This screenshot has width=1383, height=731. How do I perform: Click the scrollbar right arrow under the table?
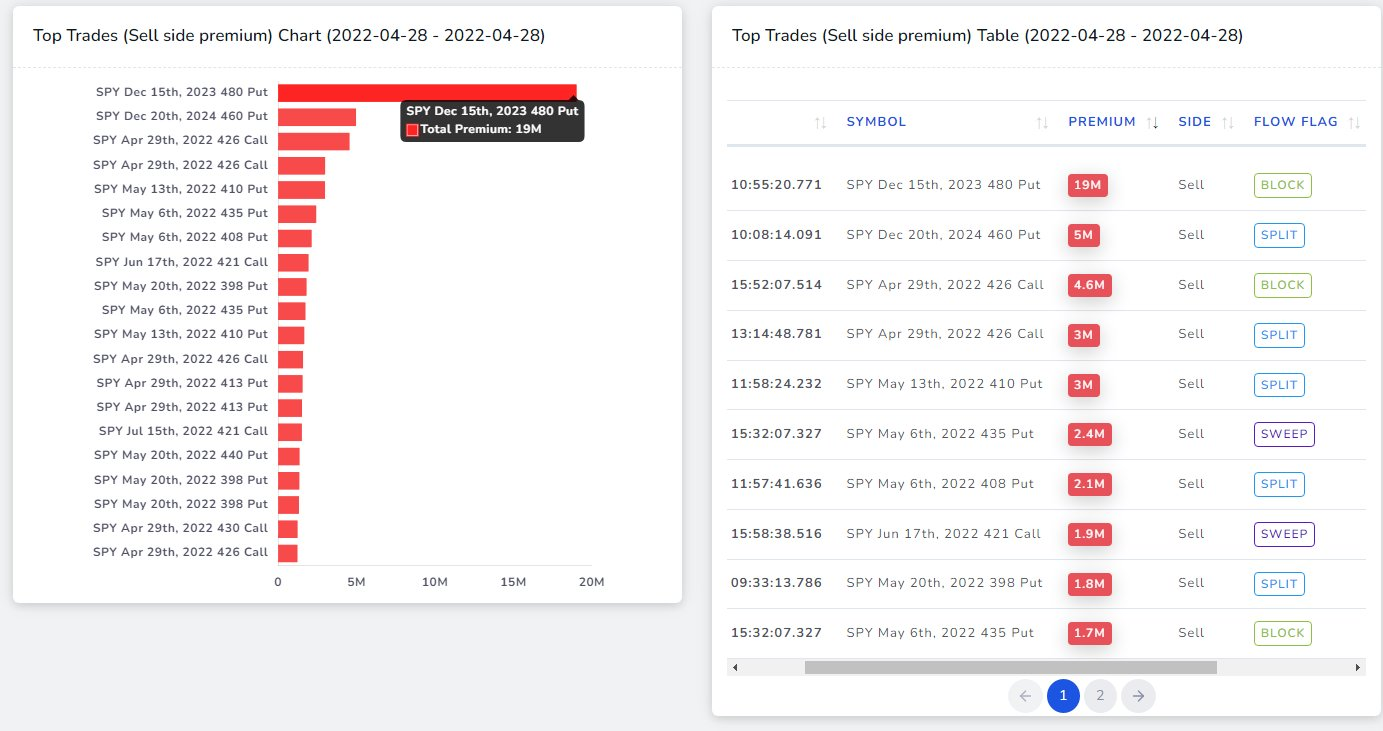[x=1357, y=667]
